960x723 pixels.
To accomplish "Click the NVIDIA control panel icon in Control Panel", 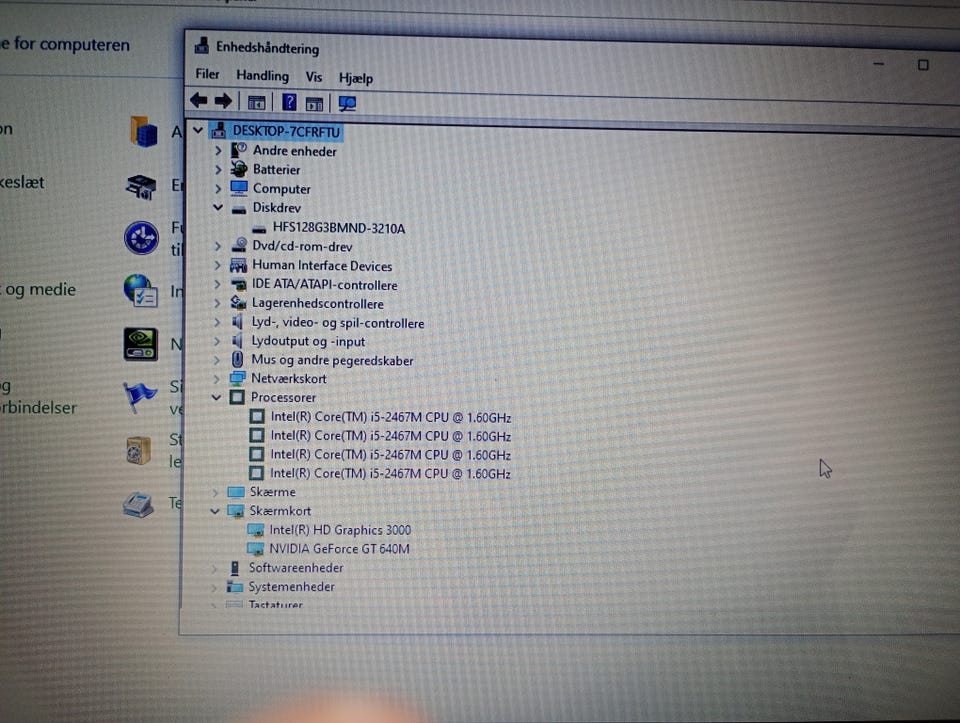I will (141, 344).
